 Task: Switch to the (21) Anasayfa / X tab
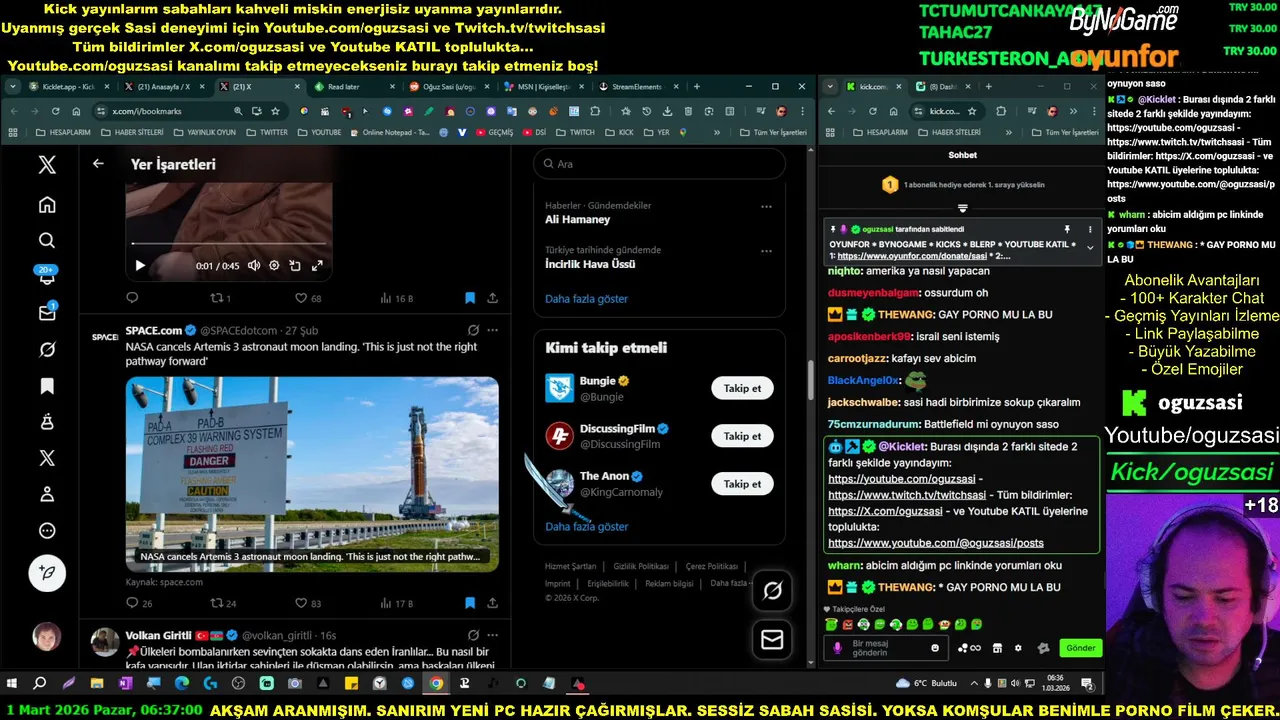(x=162, y=87)
